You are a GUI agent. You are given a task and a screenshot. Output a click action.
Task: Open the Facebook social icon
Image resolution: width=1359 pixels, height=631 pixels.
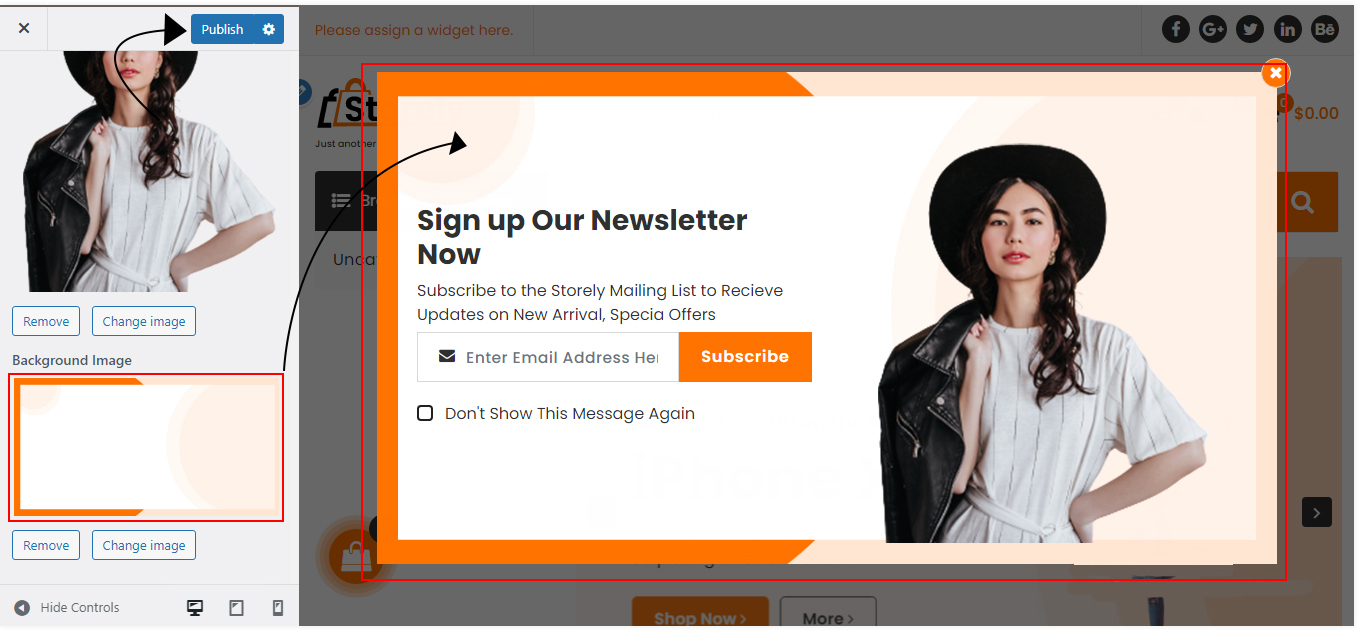[x=1176, y=29]
